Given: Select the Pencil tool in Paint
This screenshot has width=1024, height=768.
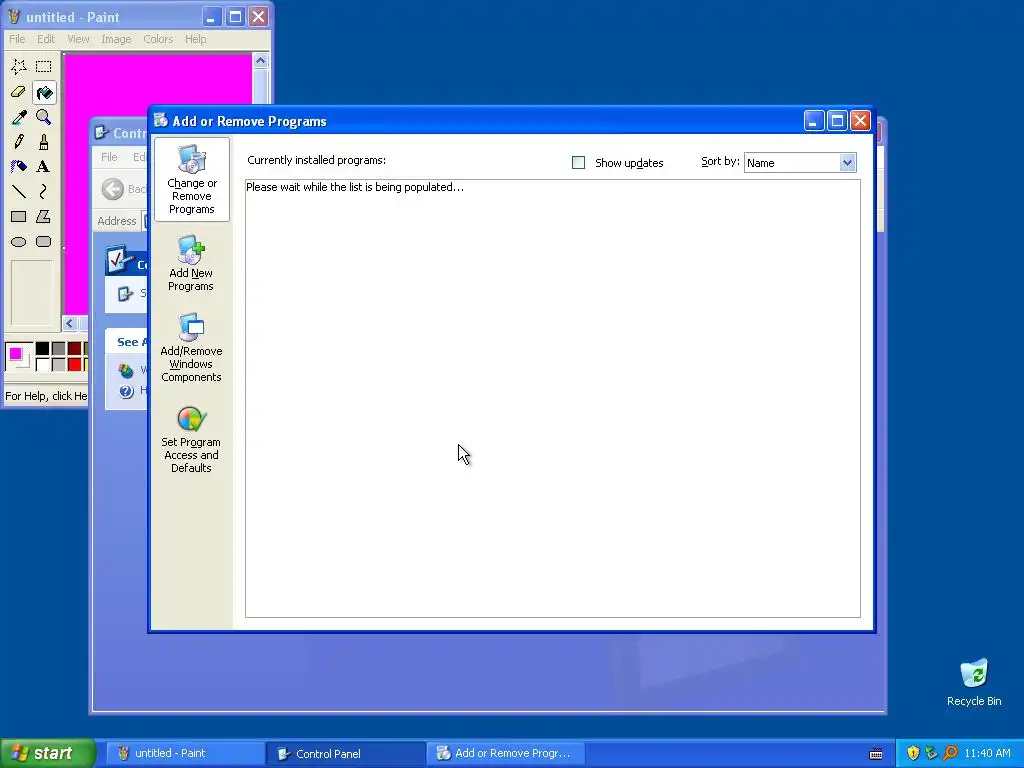Looking at the screenshot, I should pyautogui.click(x=18, y=142).
